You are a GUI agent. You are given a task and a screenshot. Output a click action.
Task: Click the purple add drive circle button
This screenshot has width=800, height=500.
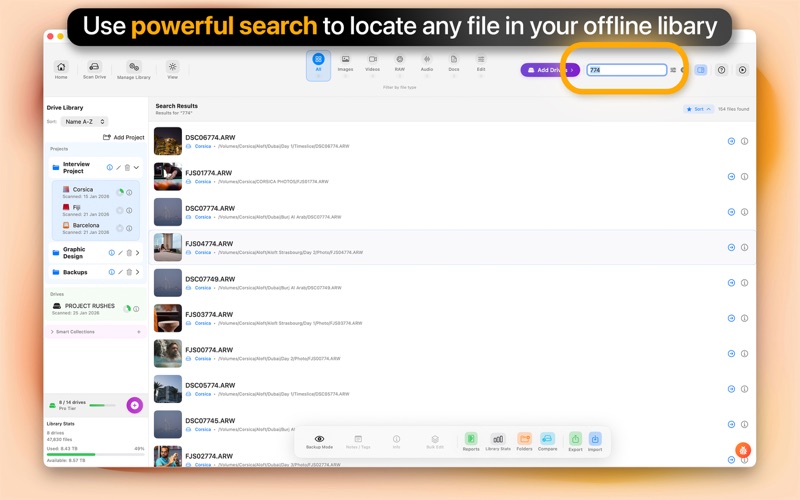click(x=135, y=405)
